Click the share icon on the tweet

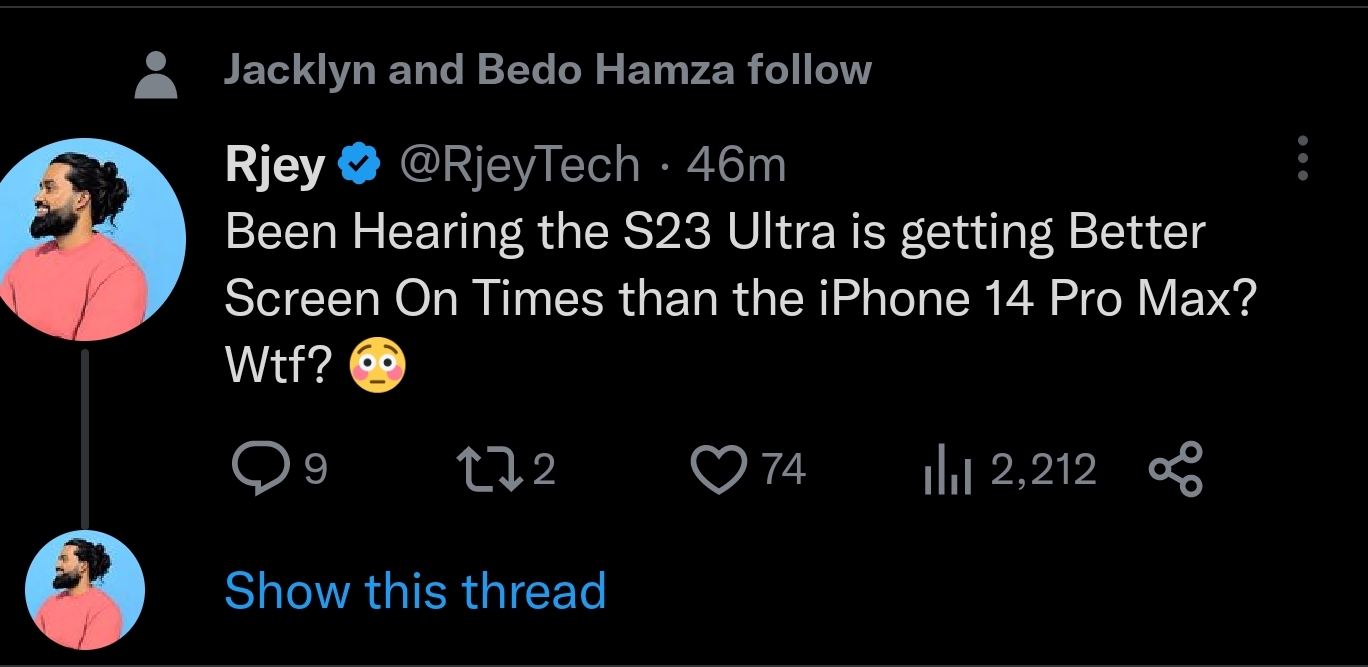click(1176, 471)
